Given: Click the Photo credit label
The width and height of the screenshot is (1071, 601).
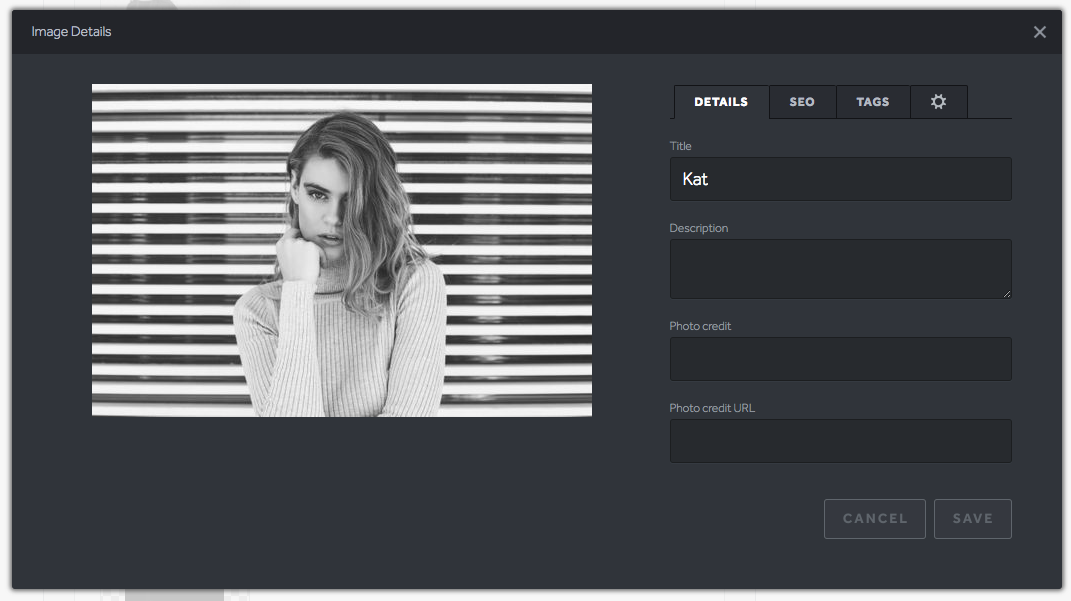Looking at the screenshot, I should tap(700, 325).
